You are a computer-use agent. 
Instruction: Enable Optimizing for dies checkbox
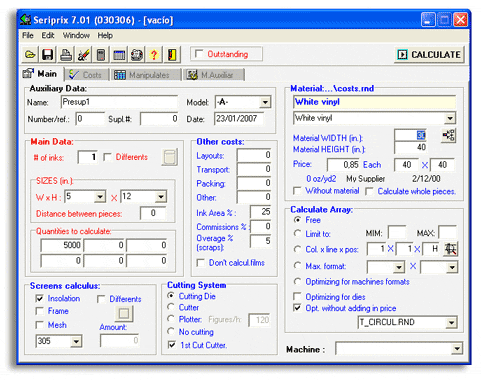[x=297, y=296]
